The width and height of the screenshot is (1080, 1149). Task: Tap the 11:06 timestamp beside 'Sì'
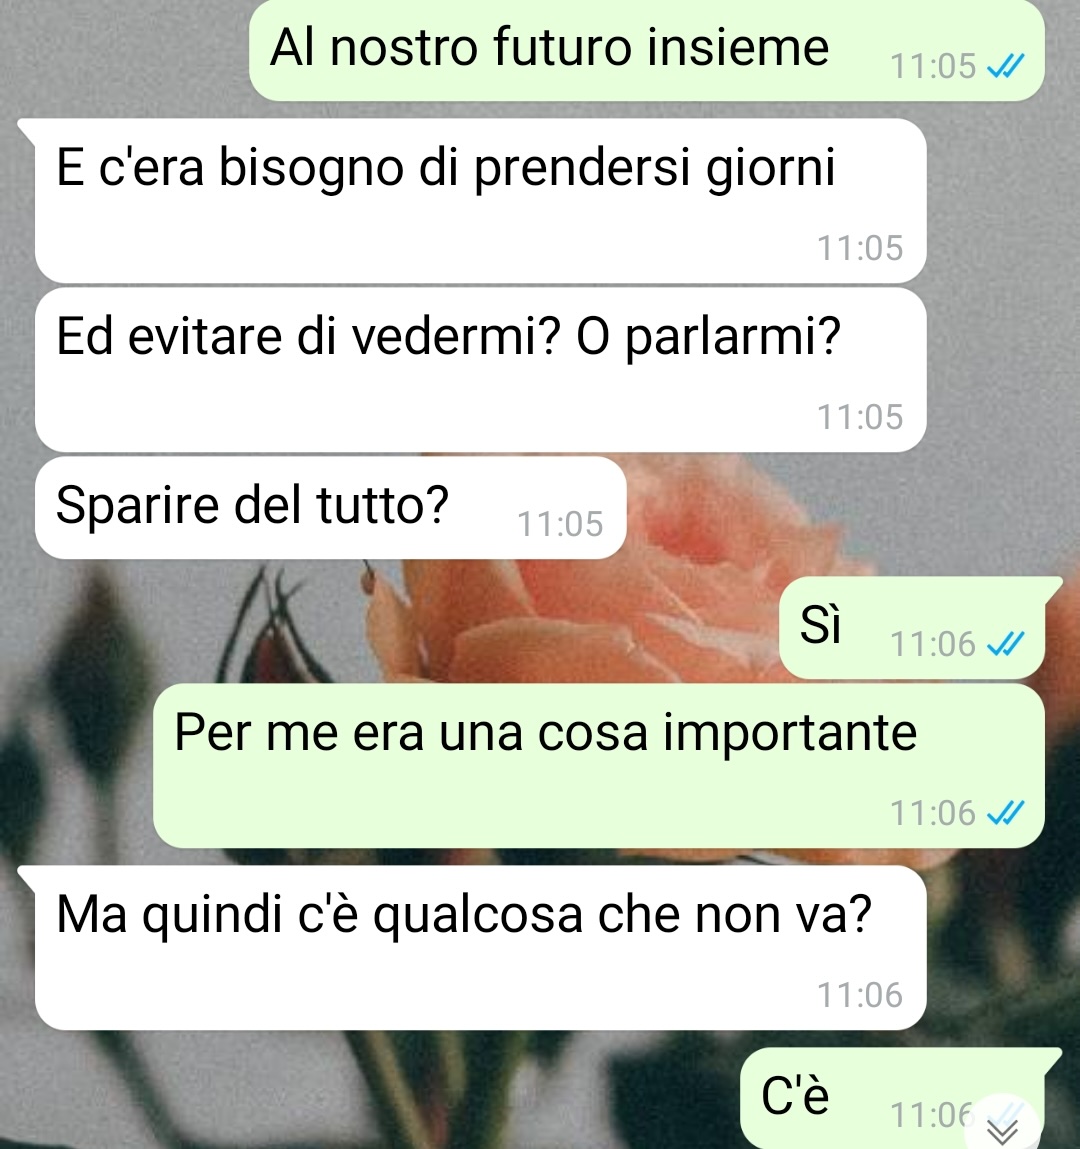coord(933,645)
